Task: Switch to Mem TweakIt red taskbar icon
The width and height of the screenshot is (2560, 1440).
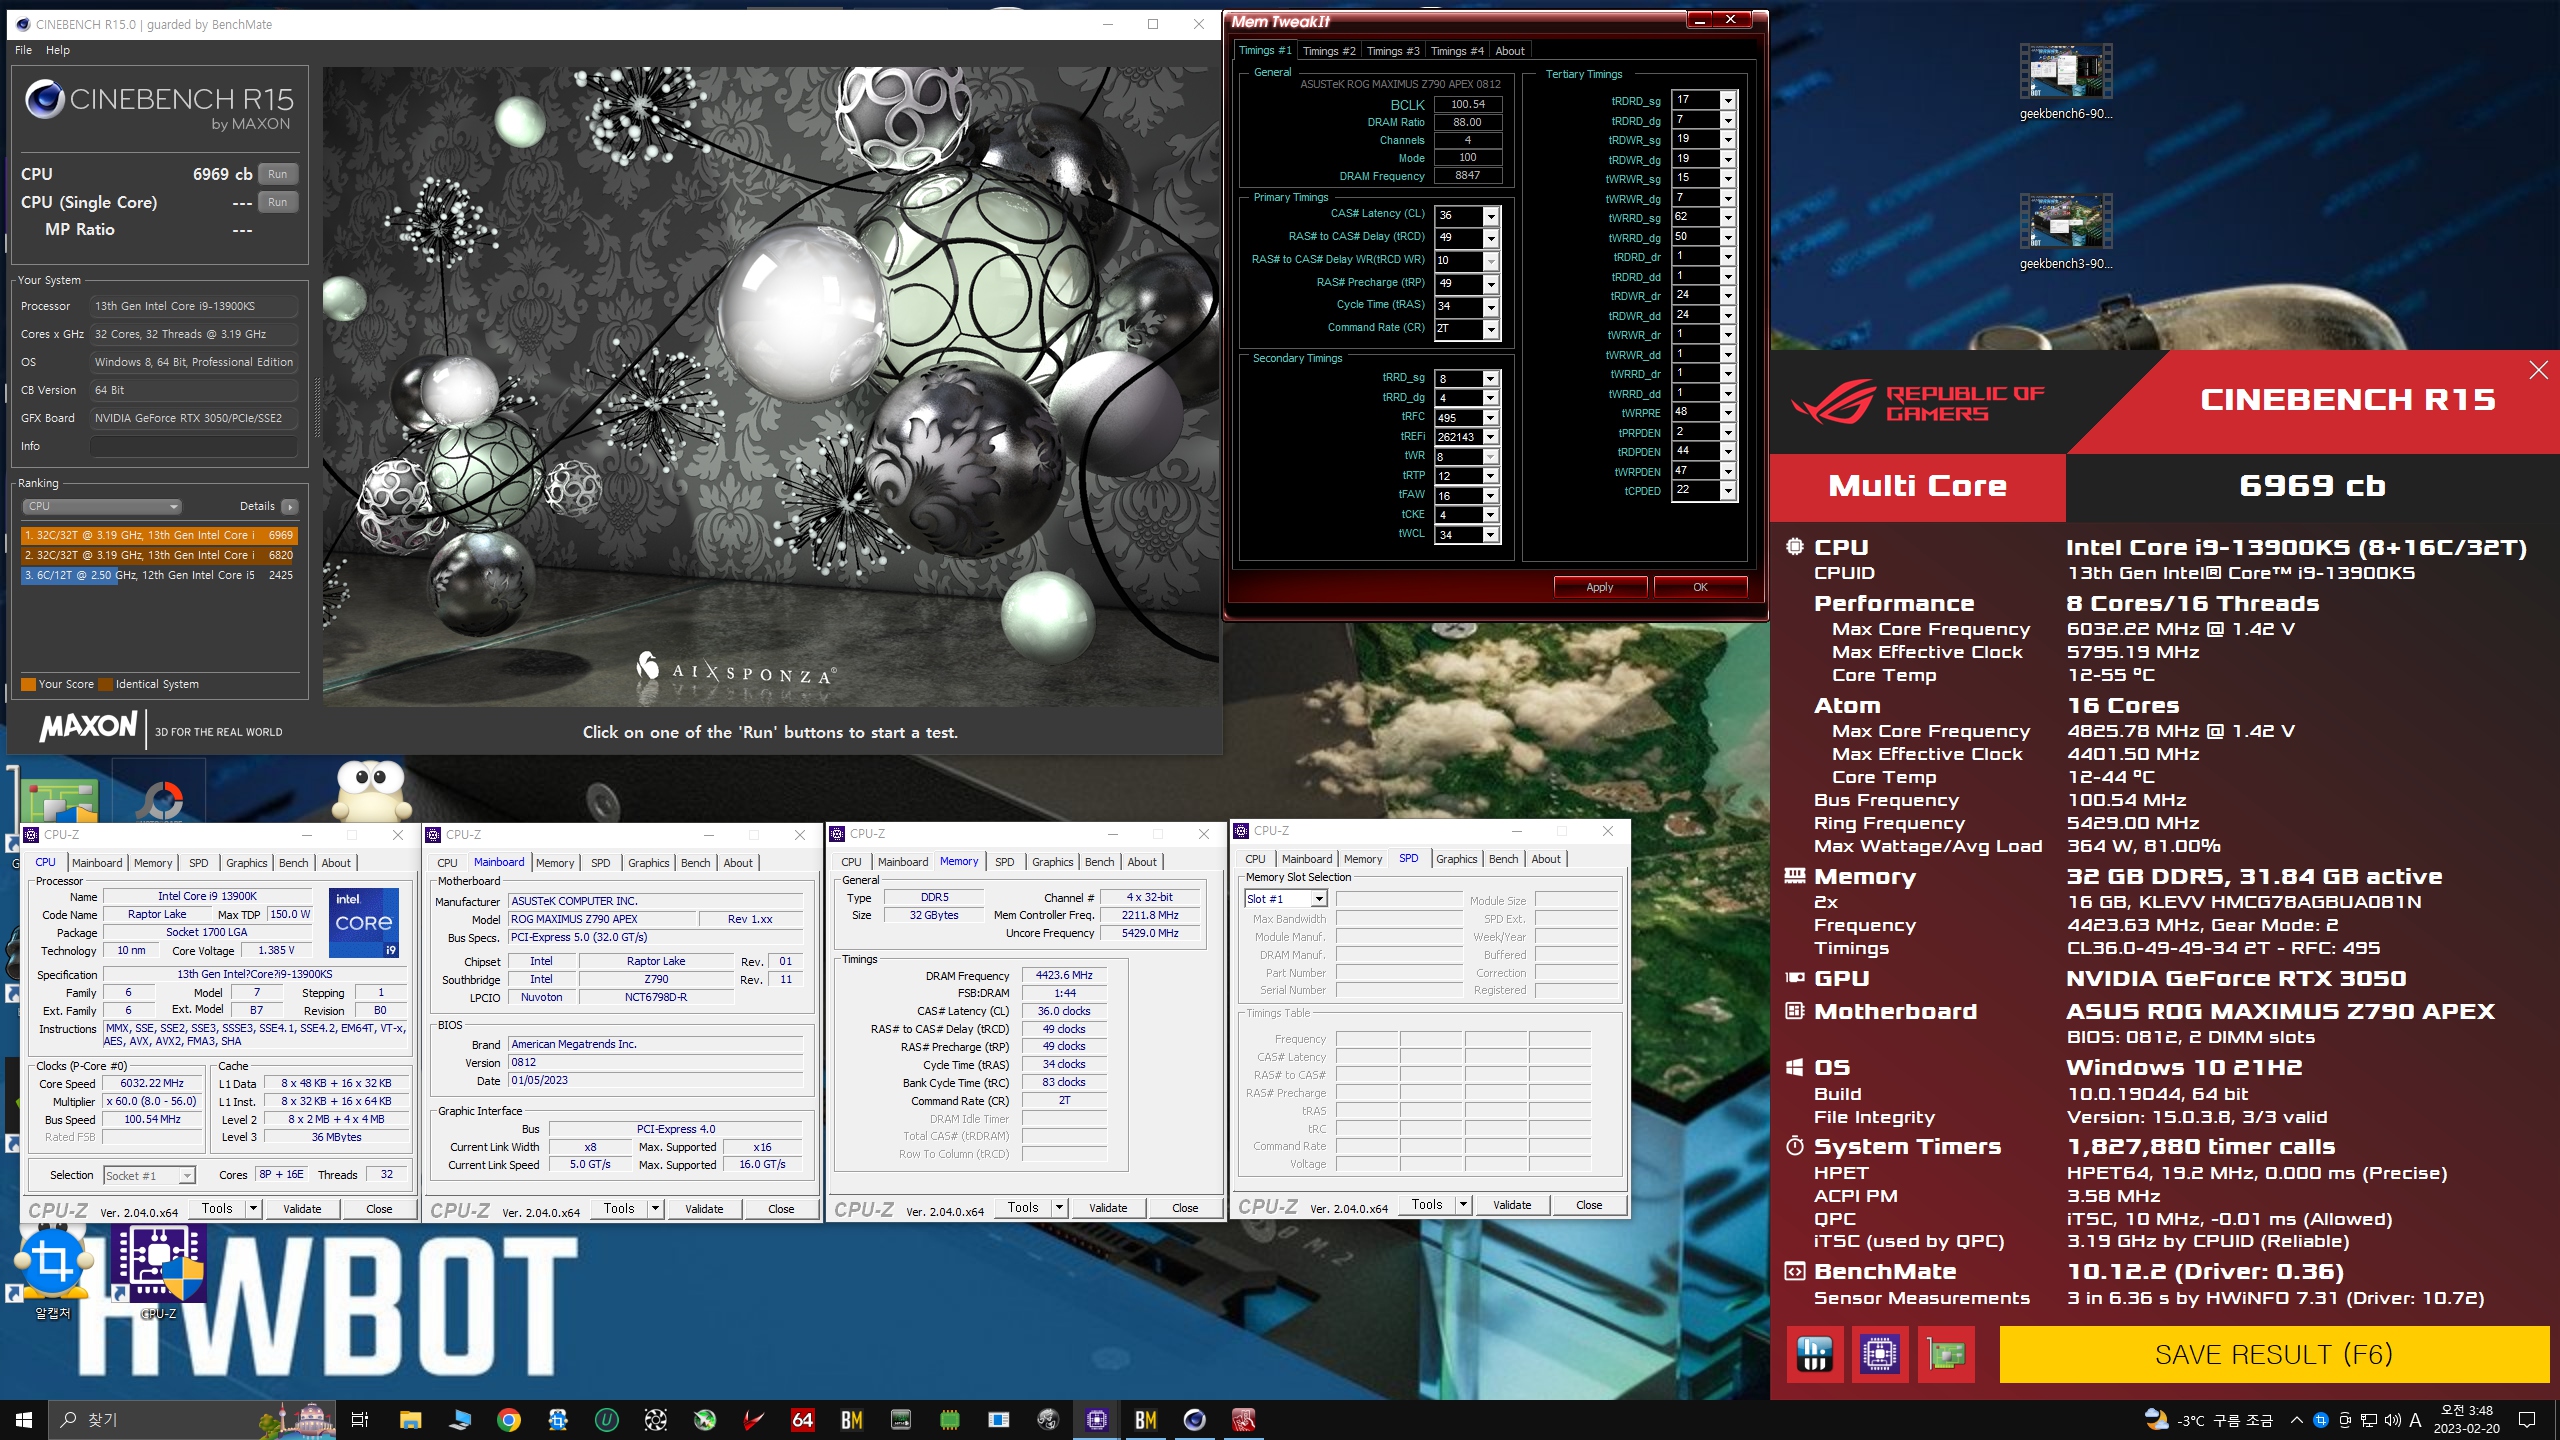Action: click(1244, 1420)
